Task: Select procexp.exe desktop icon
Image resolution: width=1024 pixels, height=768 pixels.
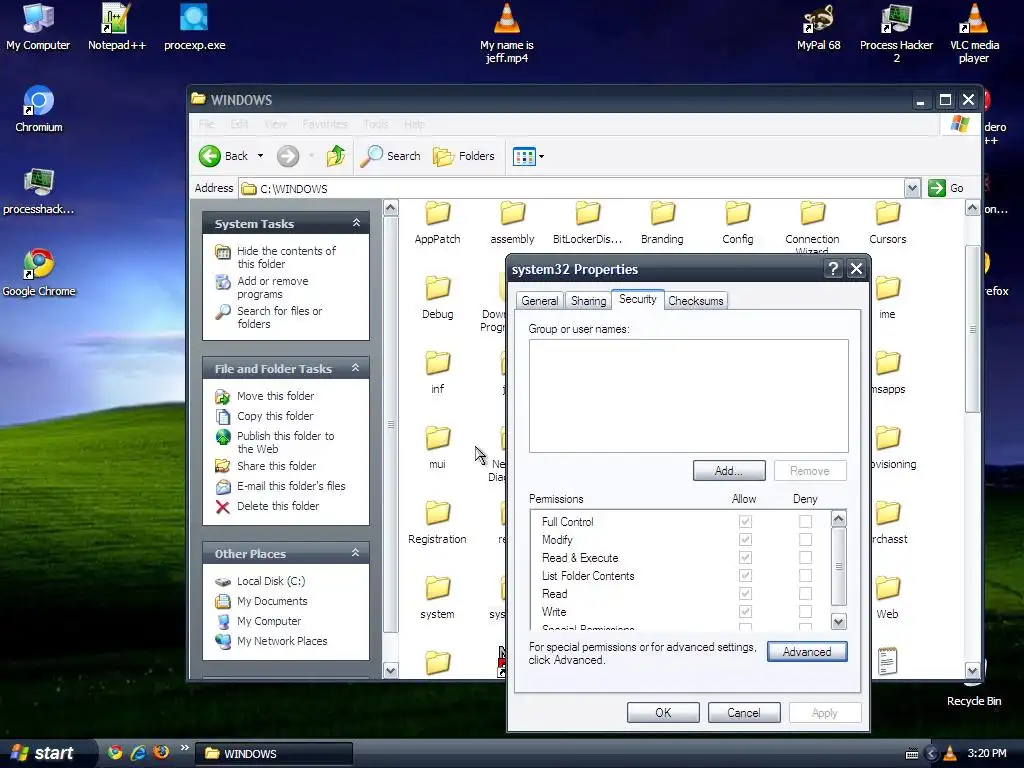Action: click(194, 27)
